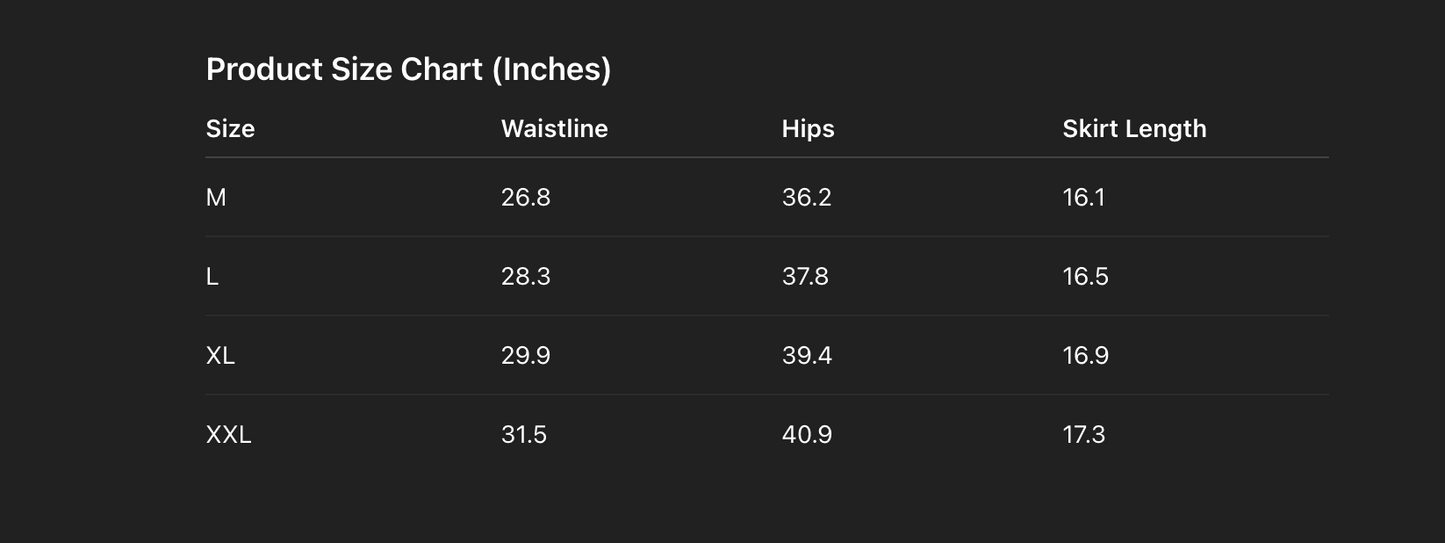Click the 39.4 hips value
This screenshot has width=1445, height=543.
(x=807, y=356)
